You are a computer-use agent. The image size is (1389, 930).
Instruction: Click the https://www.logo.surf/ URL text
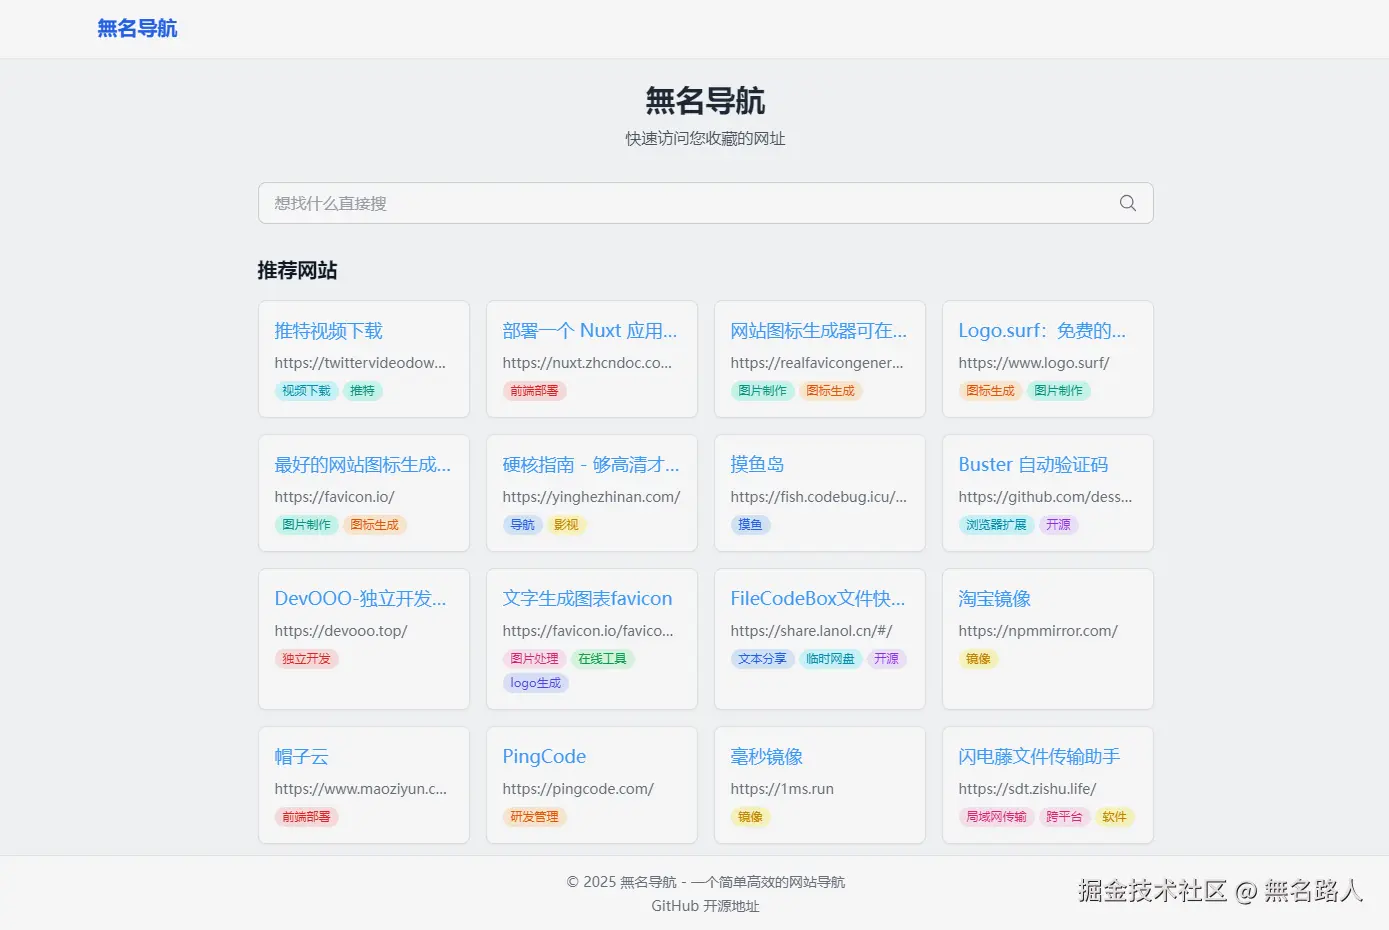(x=1034, y=363)
